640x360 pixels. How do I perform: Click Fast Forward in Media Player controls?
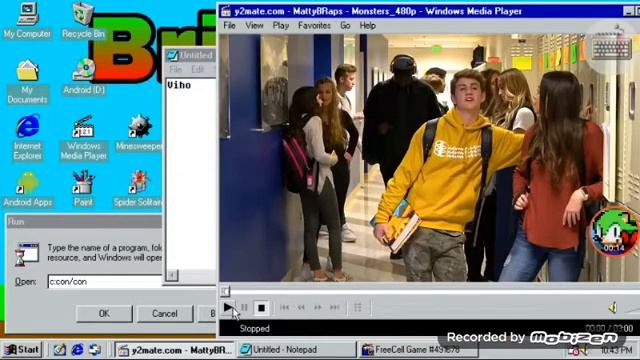pyautogui.click(x=318, y=307)
